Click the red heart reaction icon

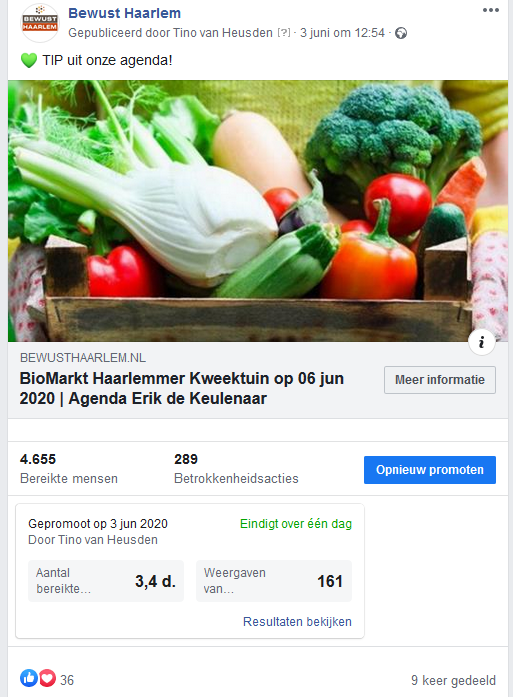click(x=47, y=678)
